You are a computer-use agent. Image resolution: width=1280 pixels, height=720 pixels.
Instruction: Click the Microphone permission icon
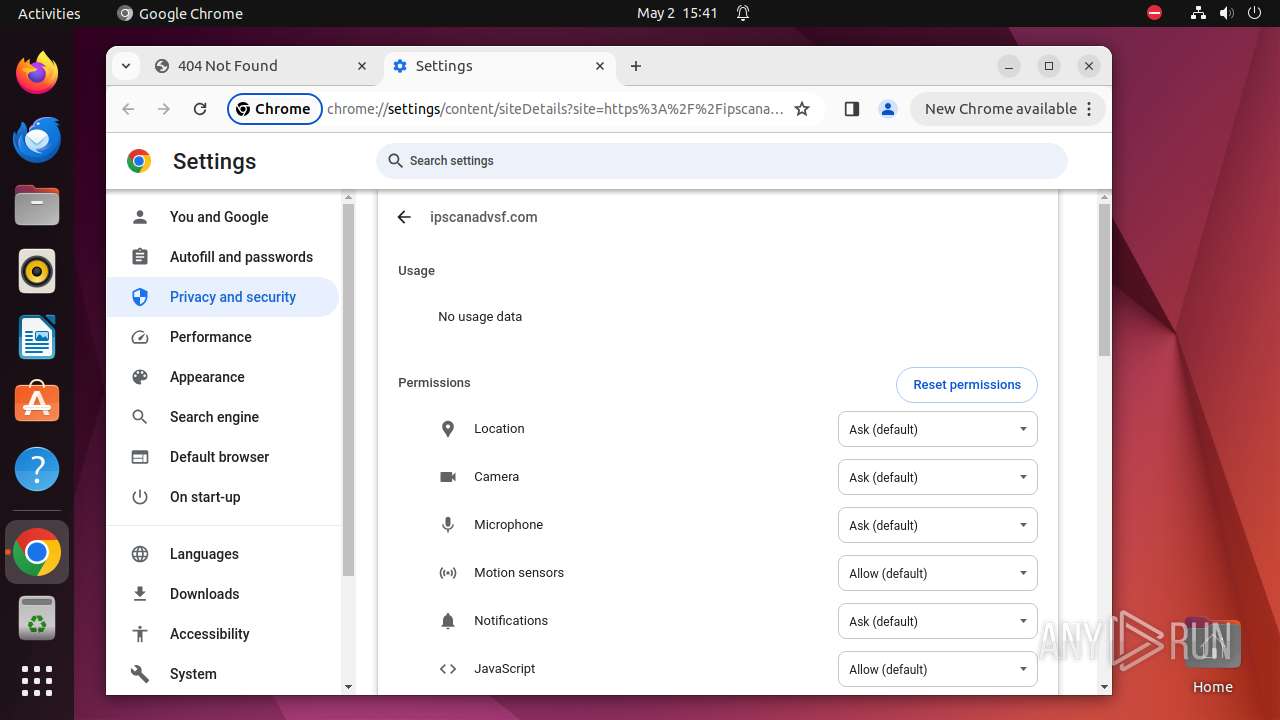pos(448,525)
